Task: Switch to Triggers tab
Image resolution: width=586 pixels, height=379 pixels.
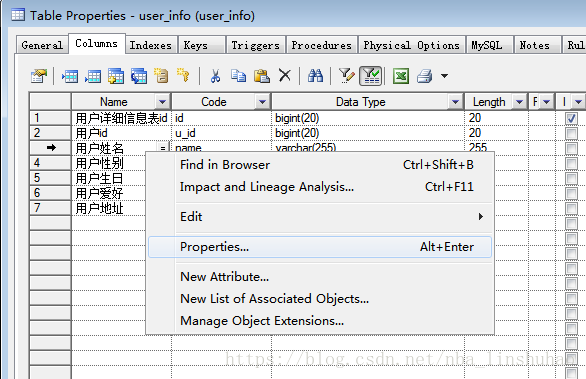Action: (x=256, y=45)
